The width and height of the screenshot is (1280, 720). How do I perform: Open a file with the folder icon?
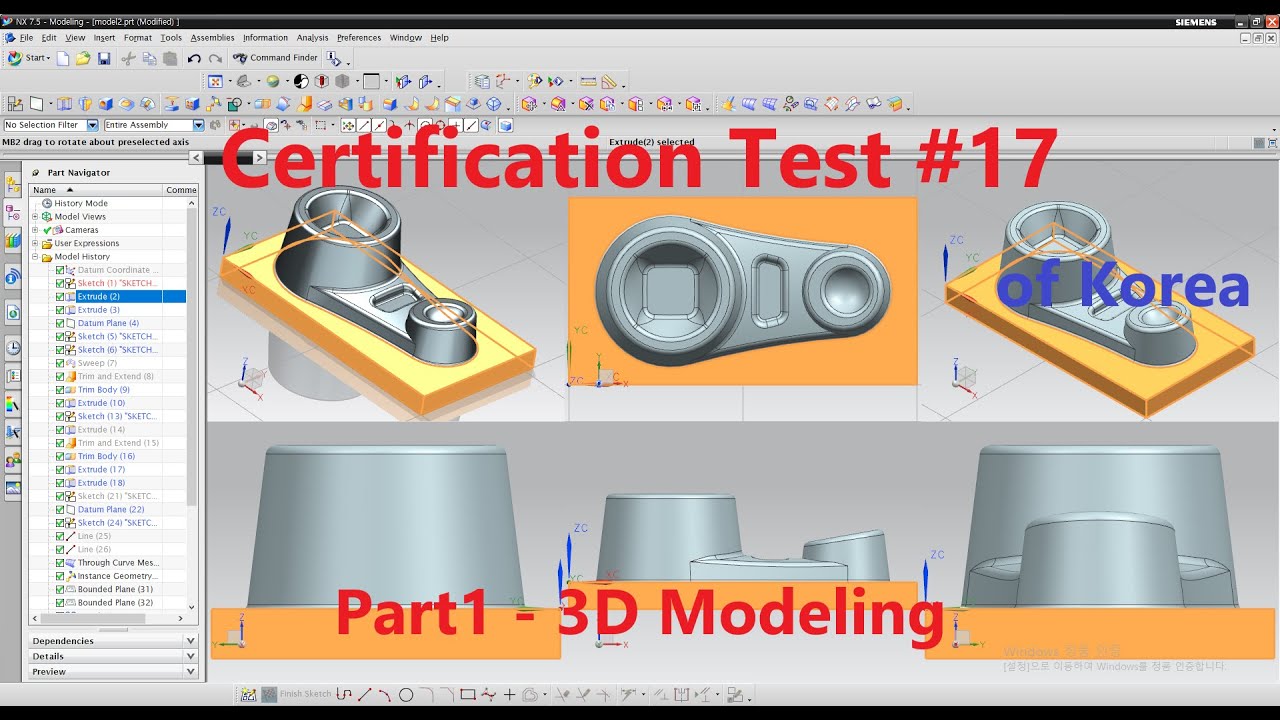83,58
